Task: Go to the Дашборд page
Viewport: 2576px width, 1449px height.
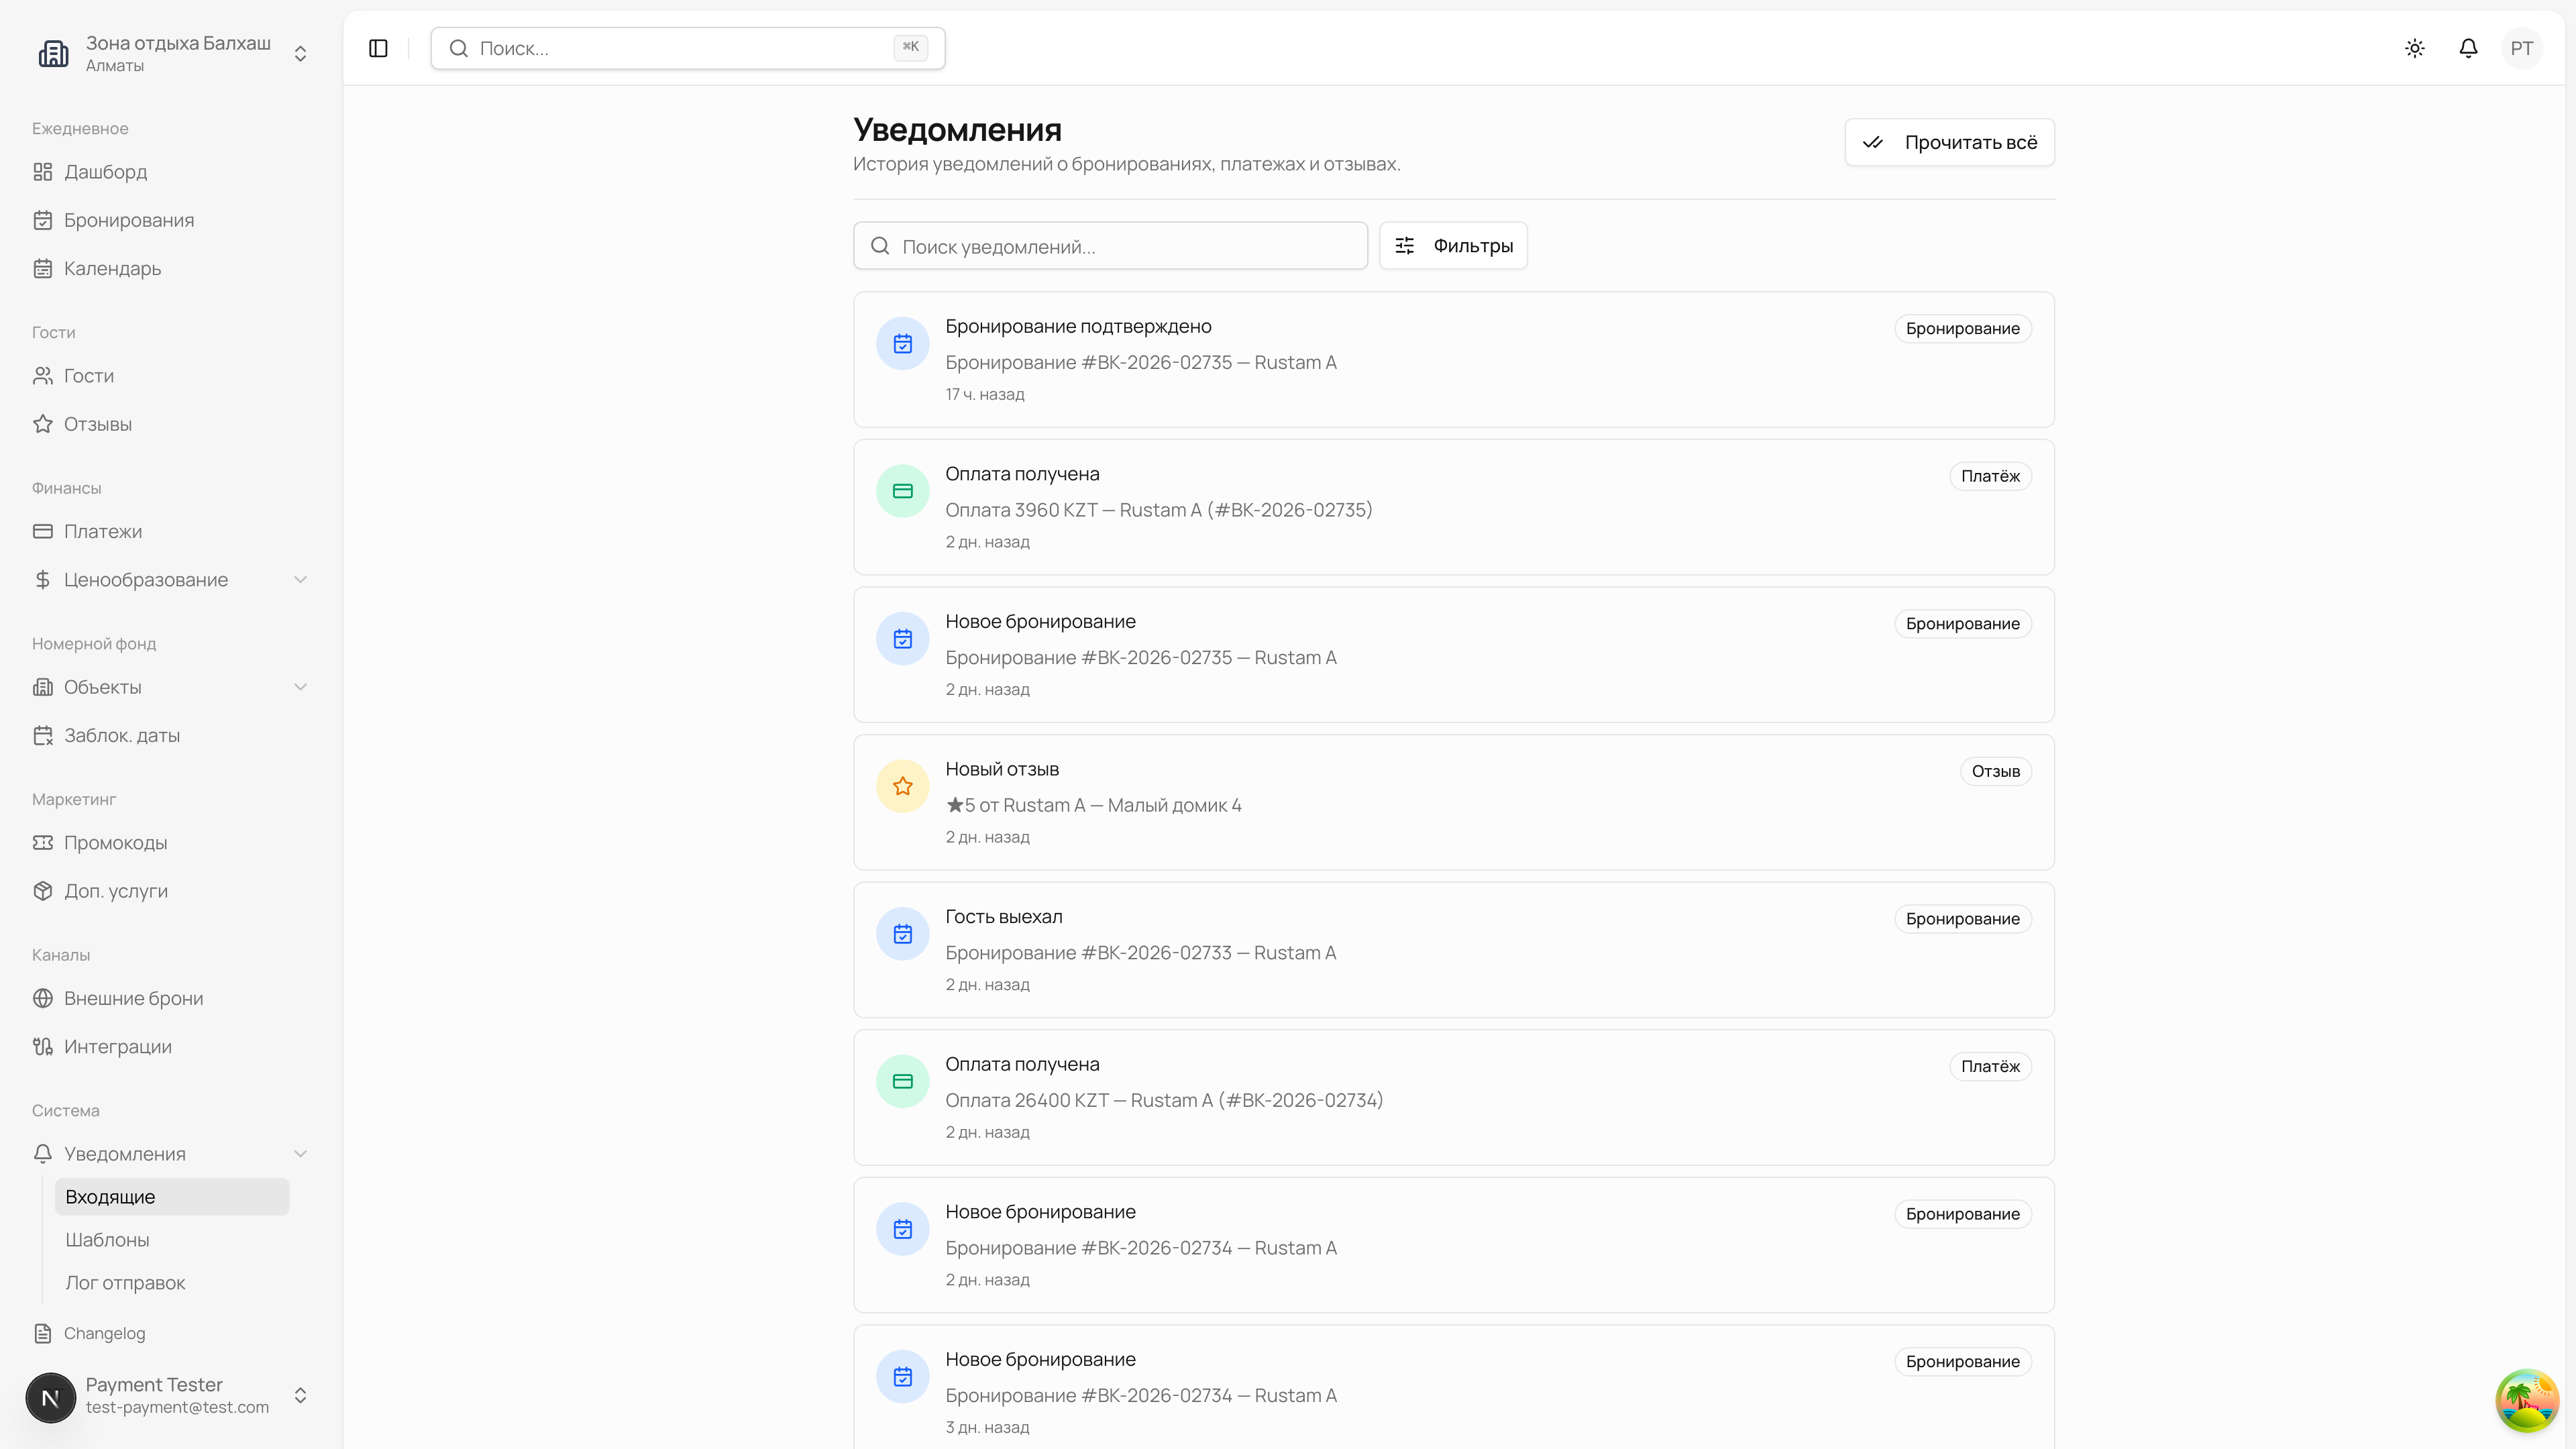Action: (x=105, y=172)
